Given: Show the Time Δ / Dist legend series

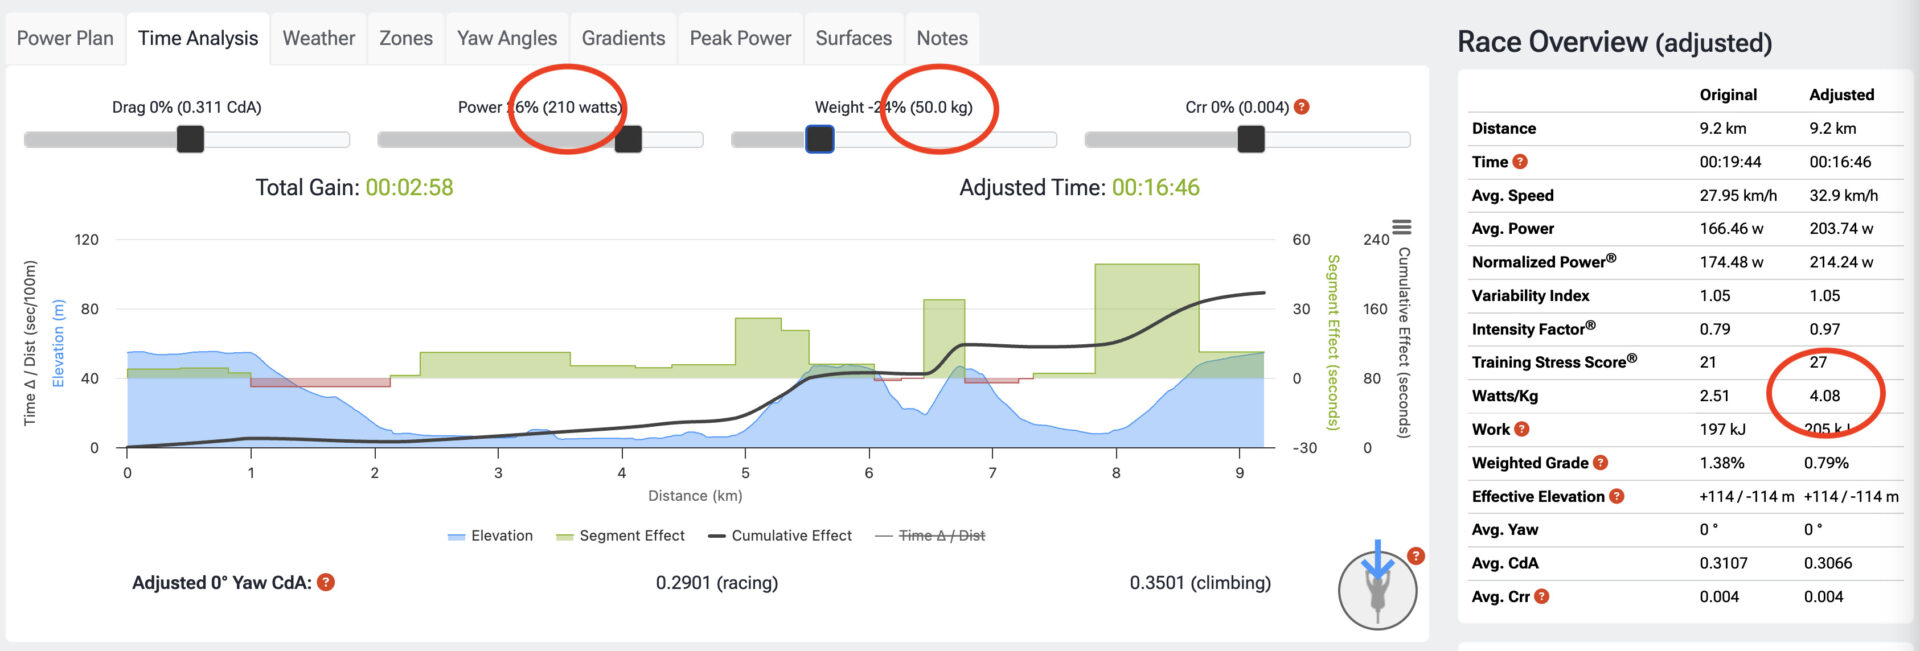Looking at the screenshot, I should tap(930, 536).
